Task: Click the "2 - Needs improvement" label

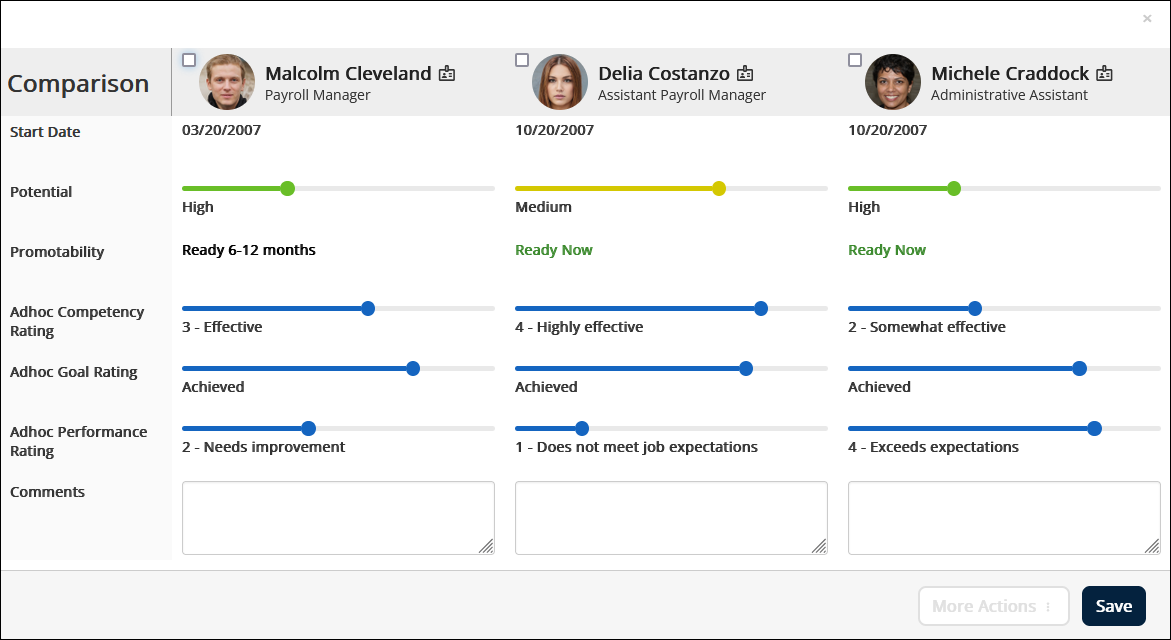Action: coord(264,447)
